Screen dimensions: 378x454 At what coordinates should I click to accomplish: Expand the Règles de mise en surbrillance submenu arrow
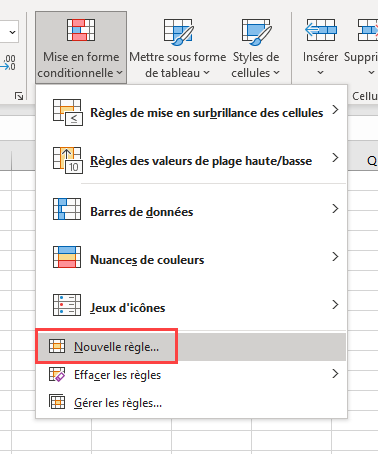pyautogui.click(x=335, y=110)
